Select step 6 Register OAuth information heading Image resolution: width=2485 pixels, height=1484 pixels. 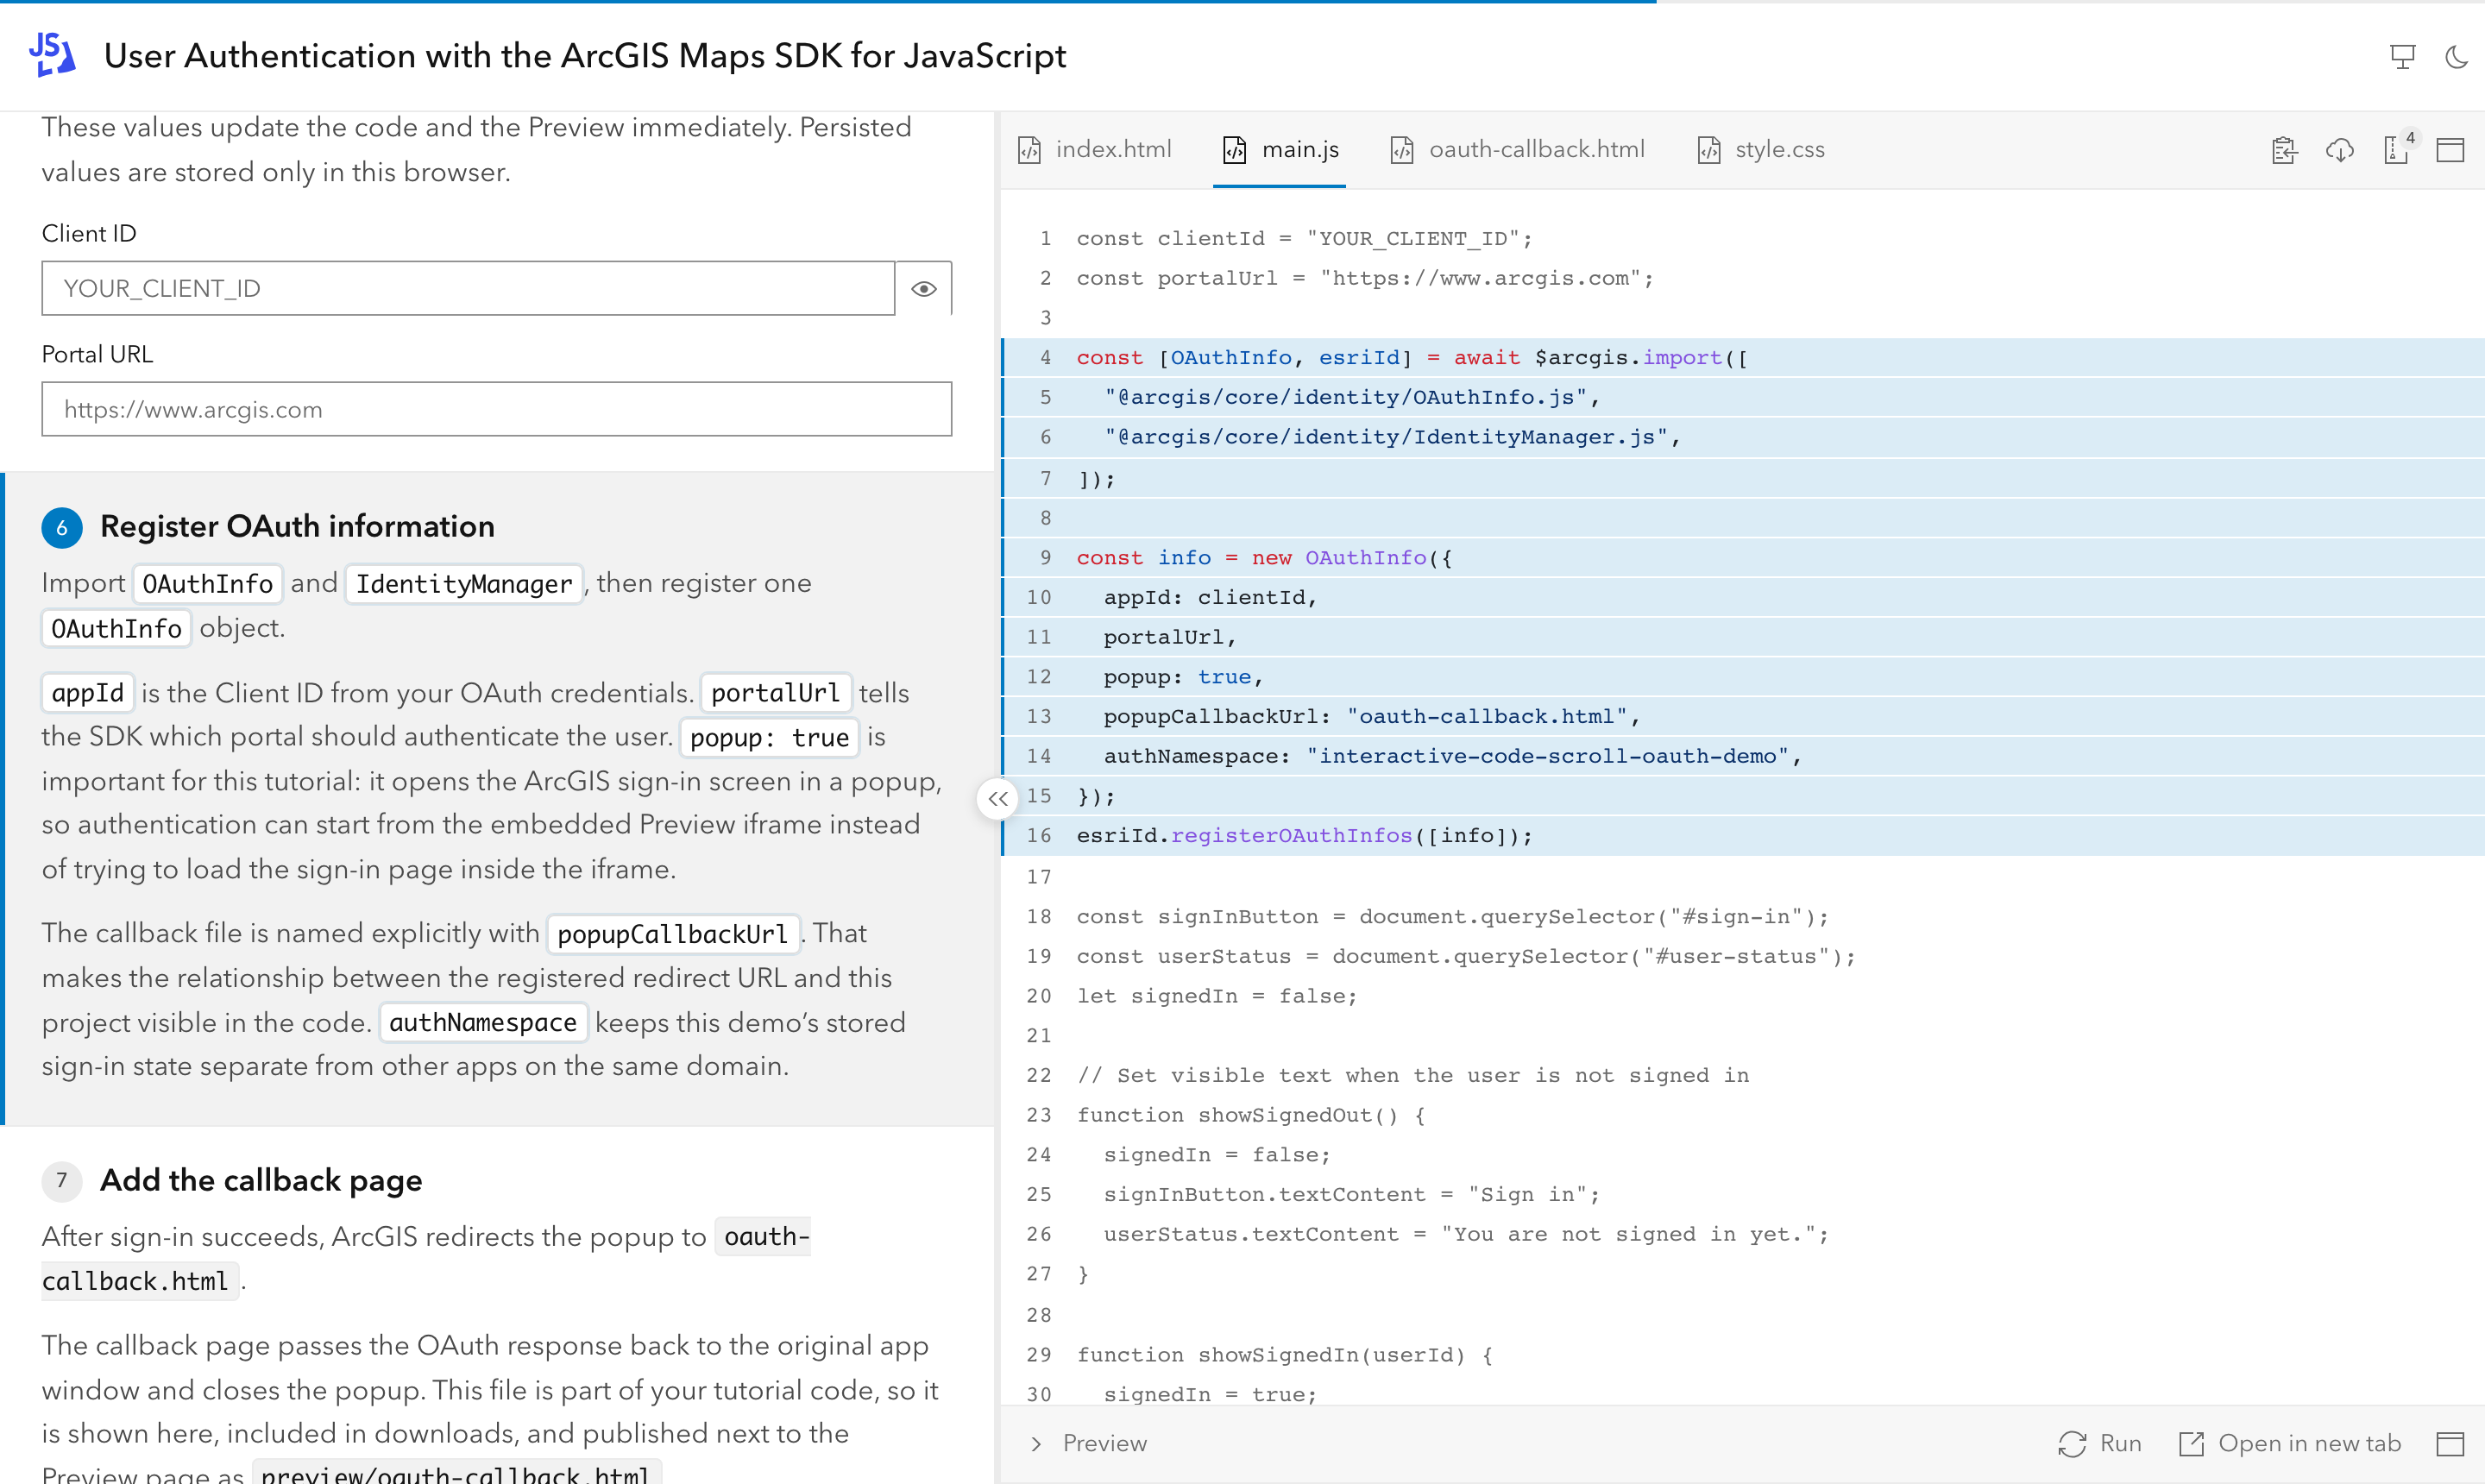(297, 527)
